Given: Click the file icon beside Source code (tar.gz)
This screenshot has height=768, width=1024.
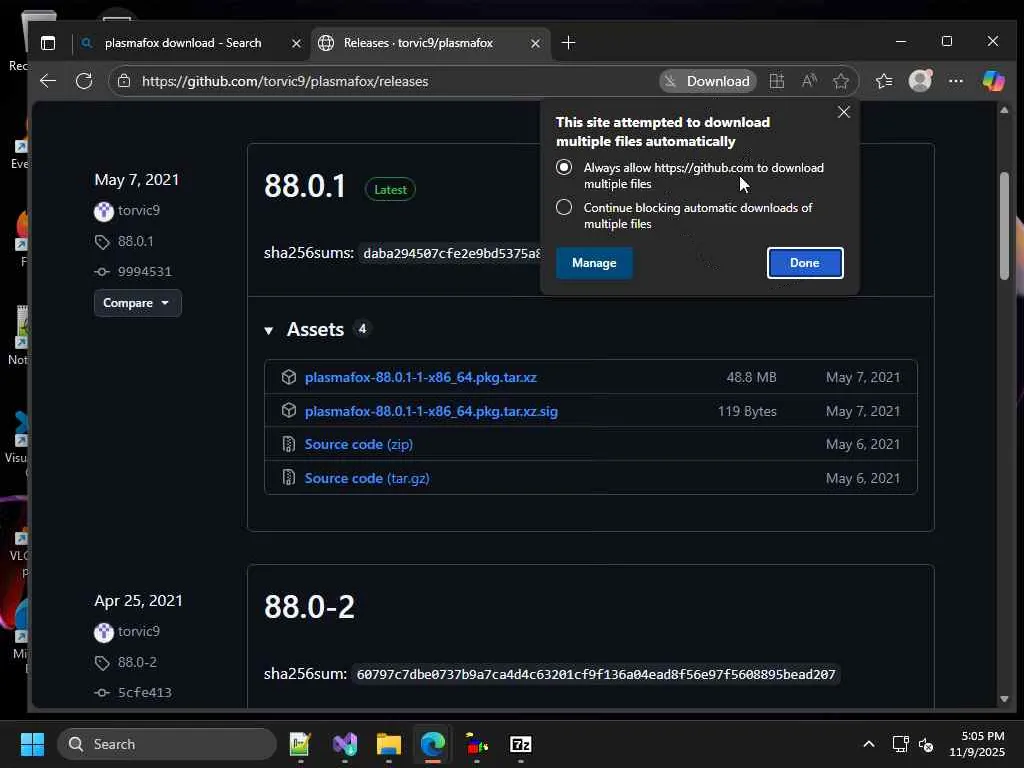Looking at the screenshot, I should (x=289, y=477).
